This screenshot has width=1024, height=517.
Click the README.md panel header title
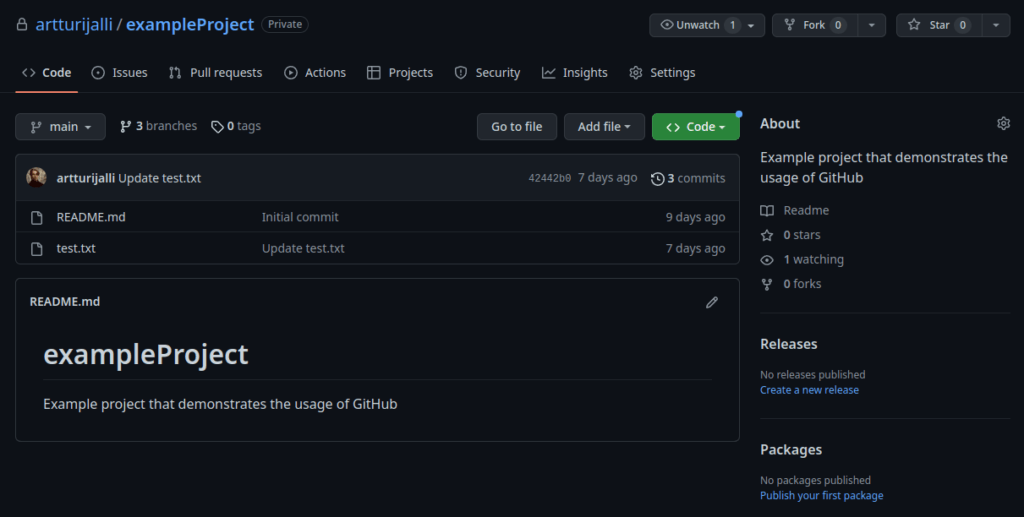click(x=65, y=302)
